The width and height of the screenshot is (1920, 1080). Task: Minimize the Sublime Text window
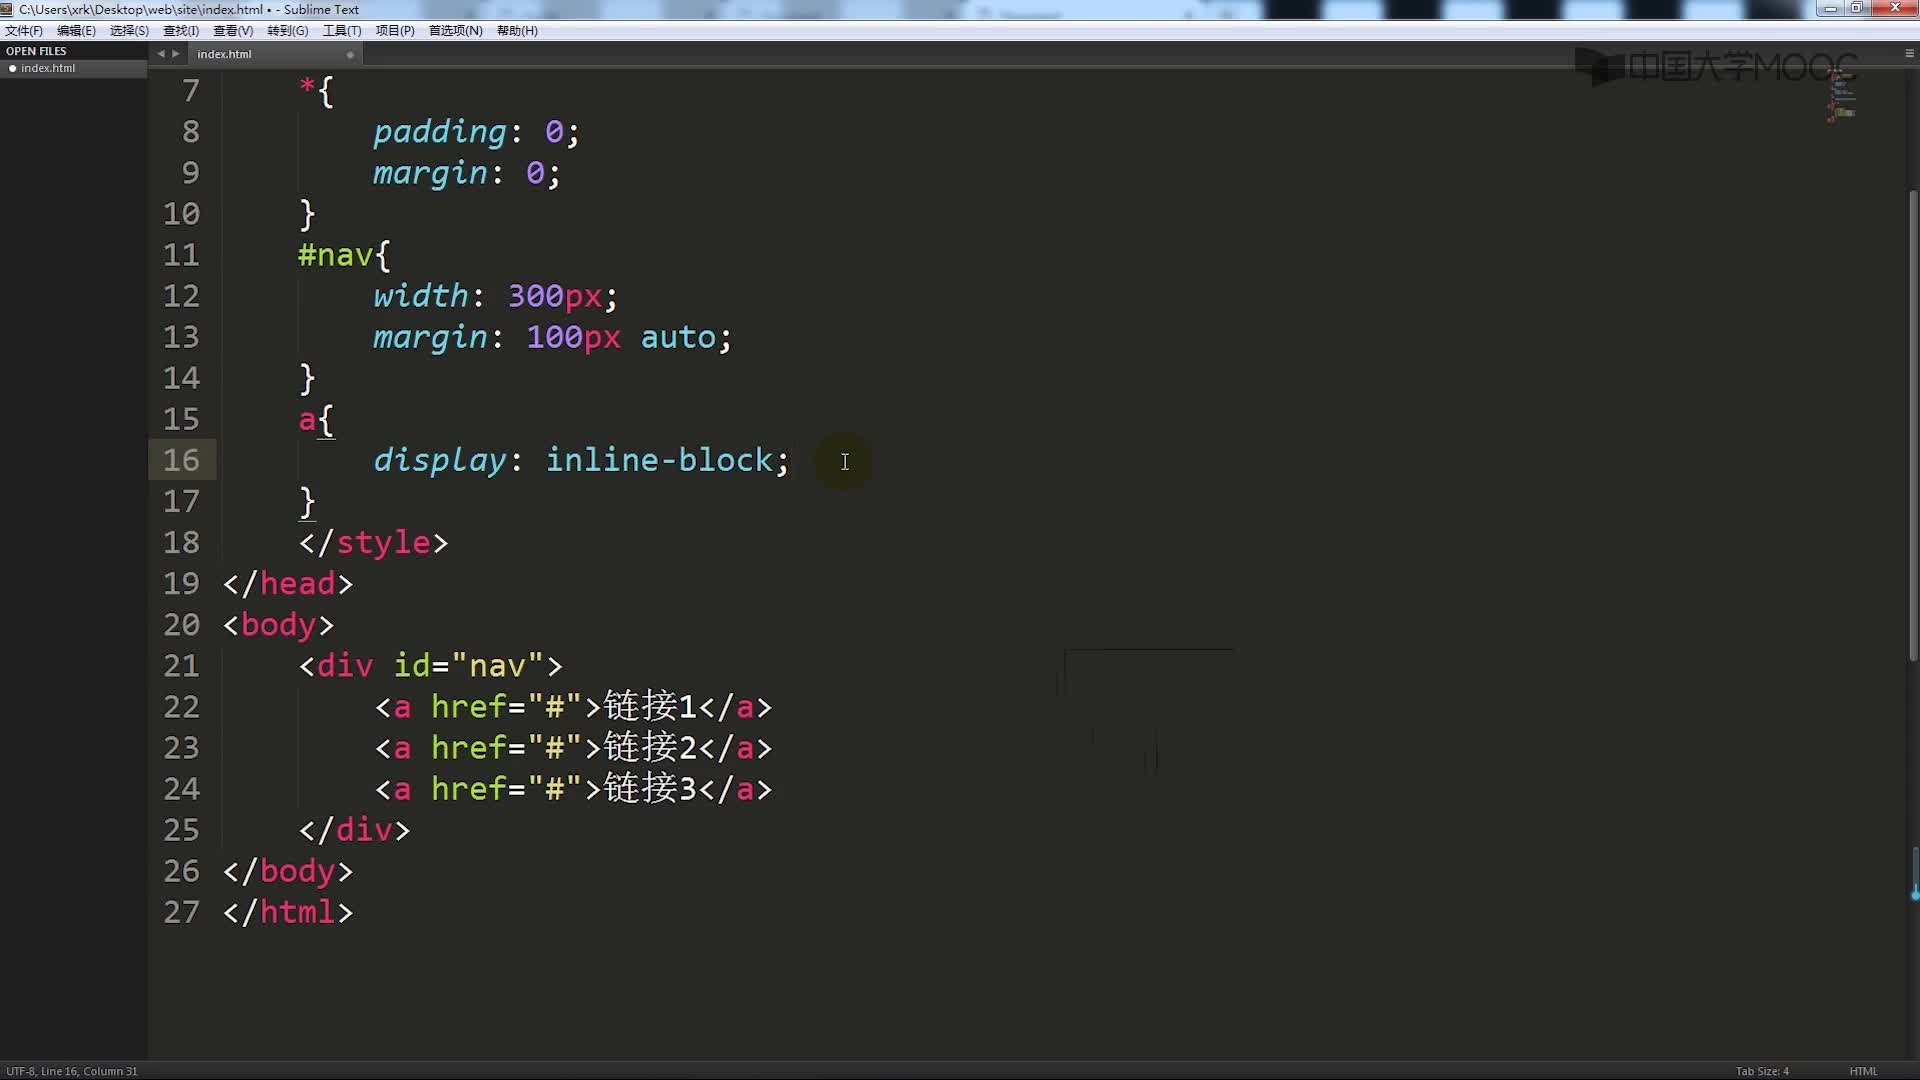tap(1830, 8)
